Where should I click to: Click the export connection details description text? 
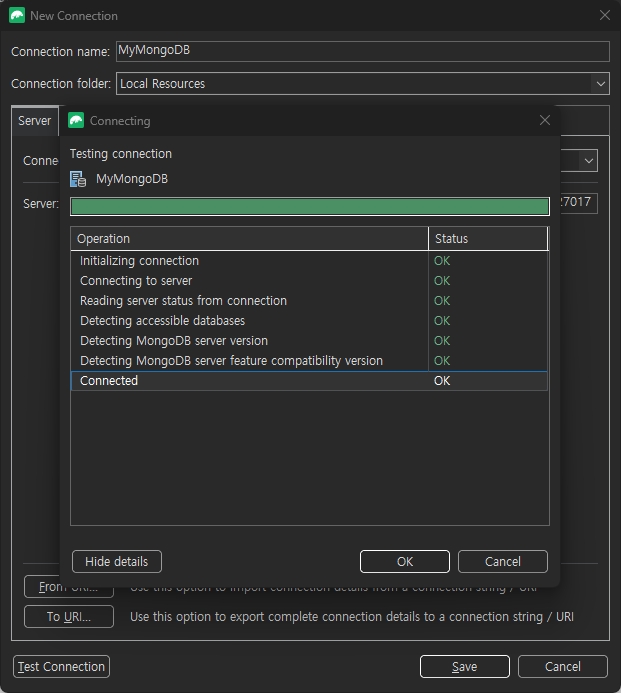pos(352,617)
